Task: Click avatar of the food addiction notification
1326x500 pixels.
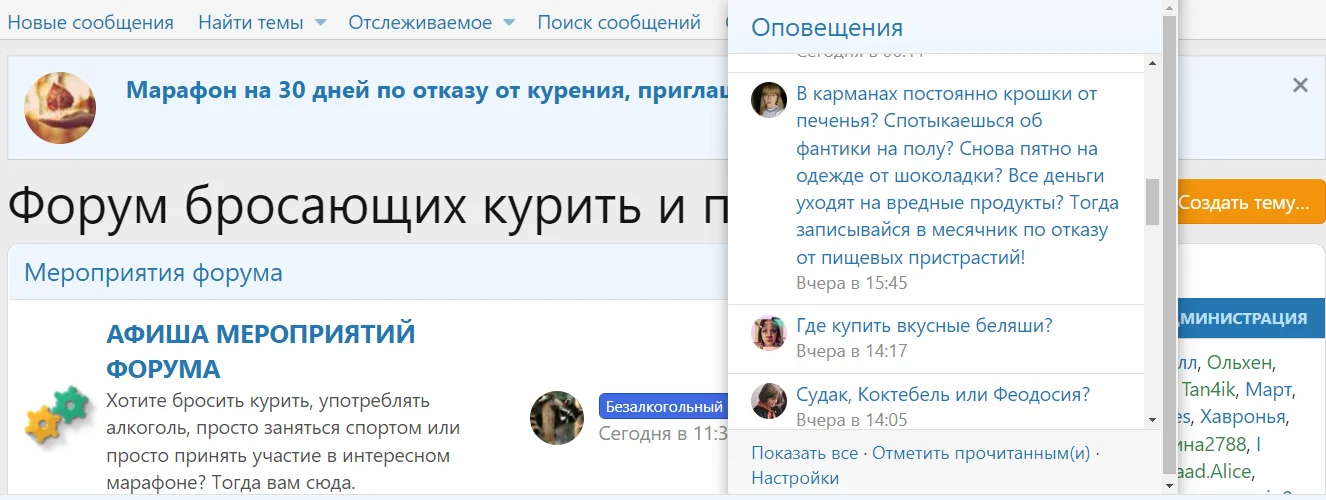Action: 769,100
